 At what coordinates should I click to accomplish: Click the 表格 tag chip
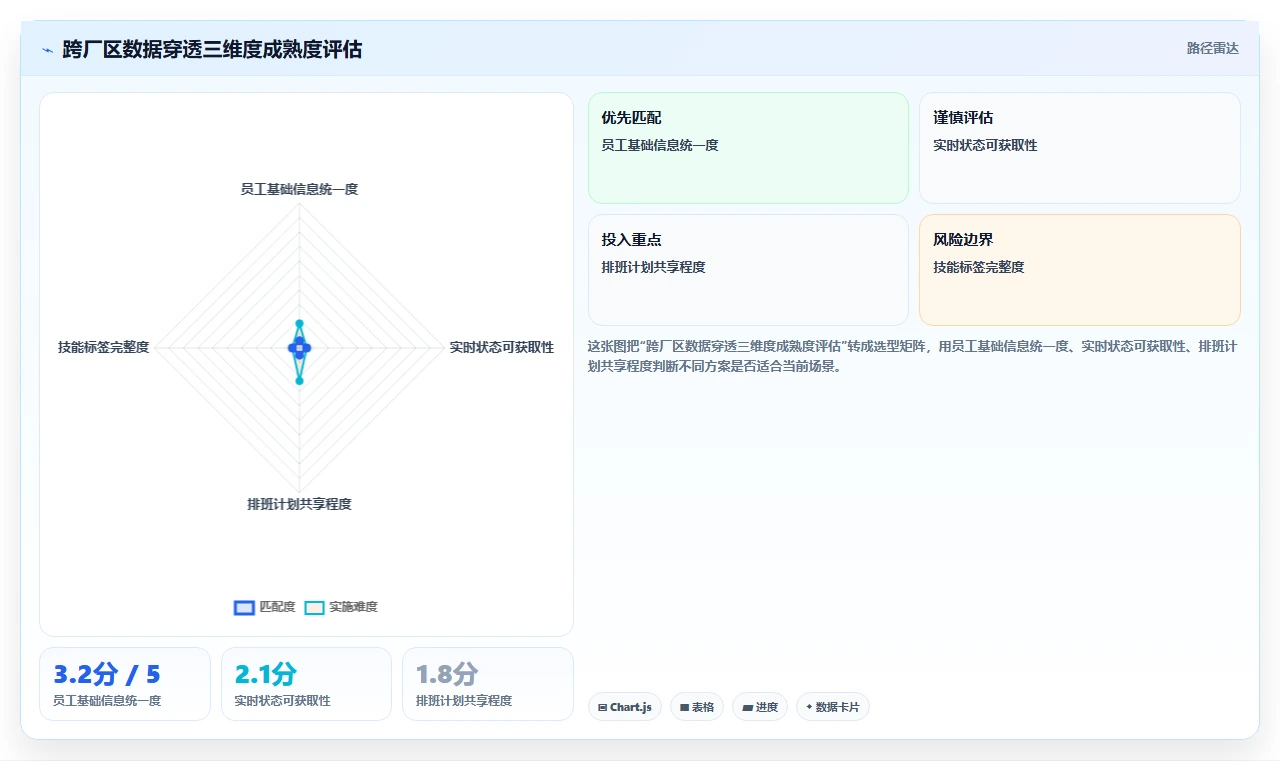point(697,707)
